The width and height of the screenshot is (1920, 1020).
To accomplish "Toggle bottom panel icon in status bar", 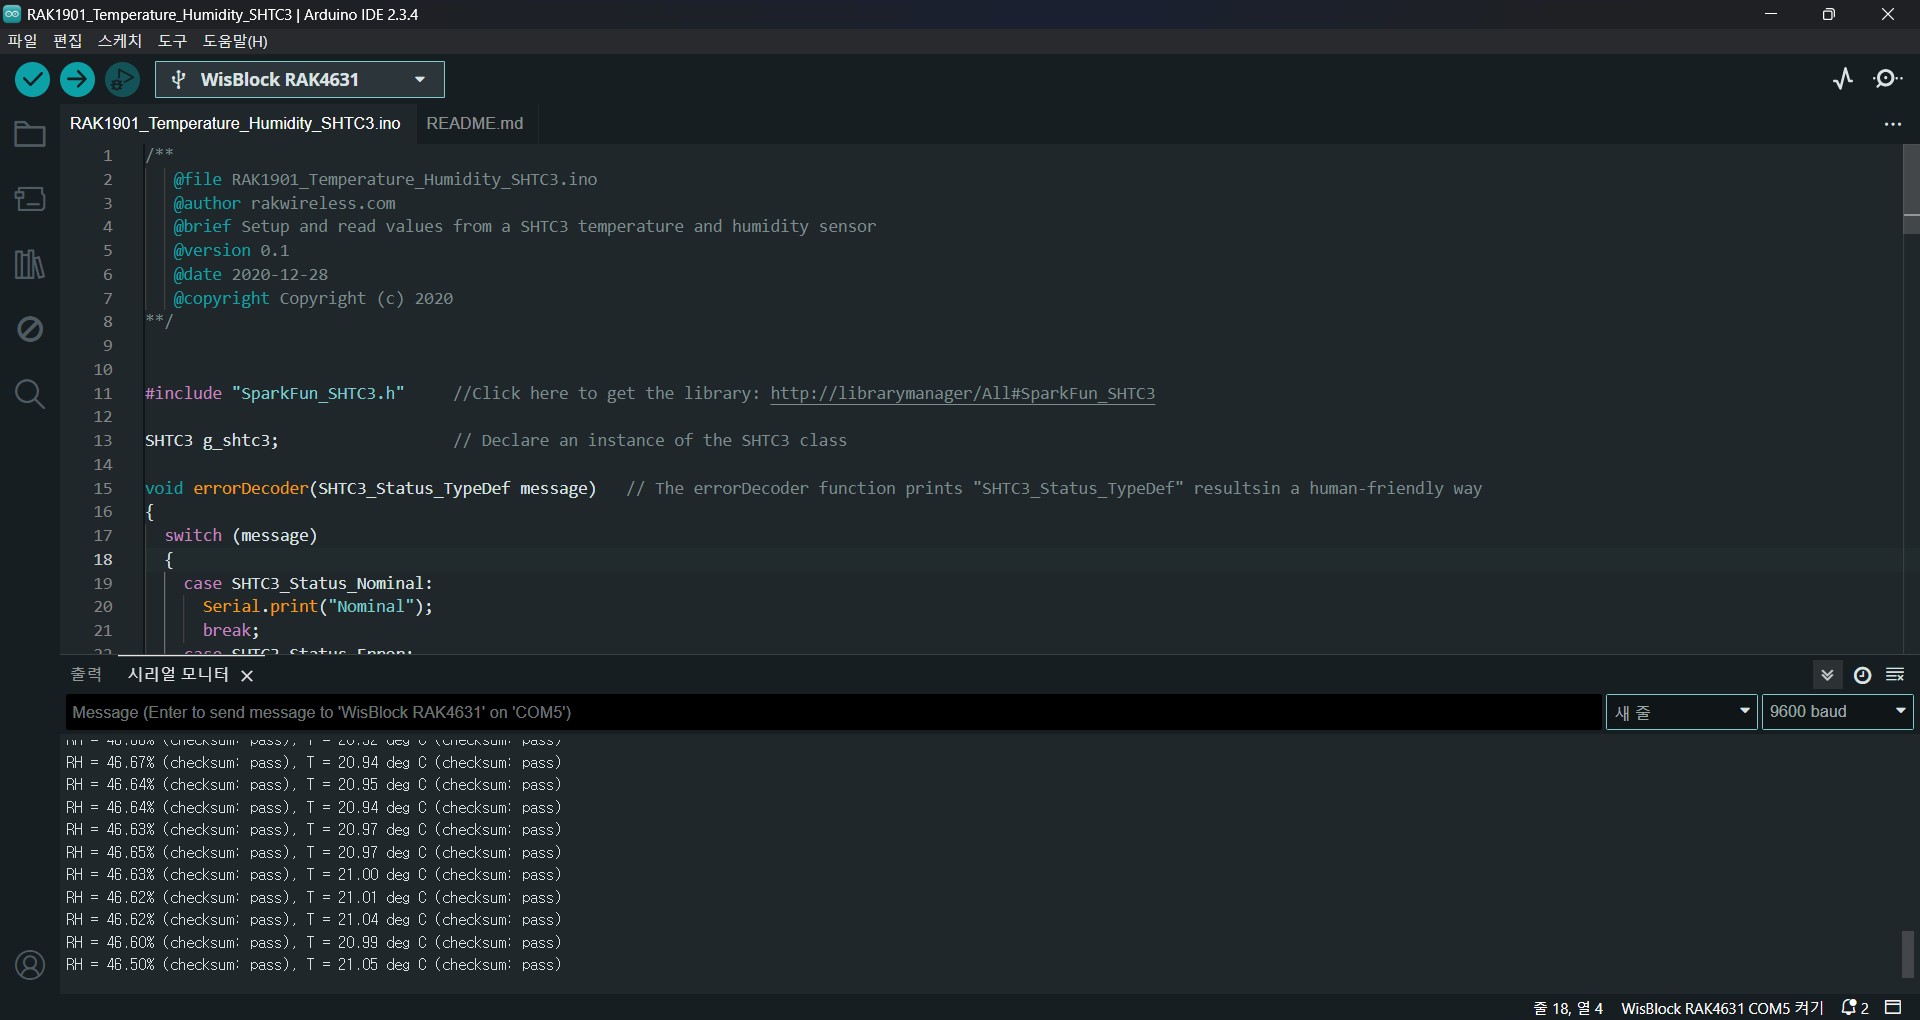I will 1893,1008.
